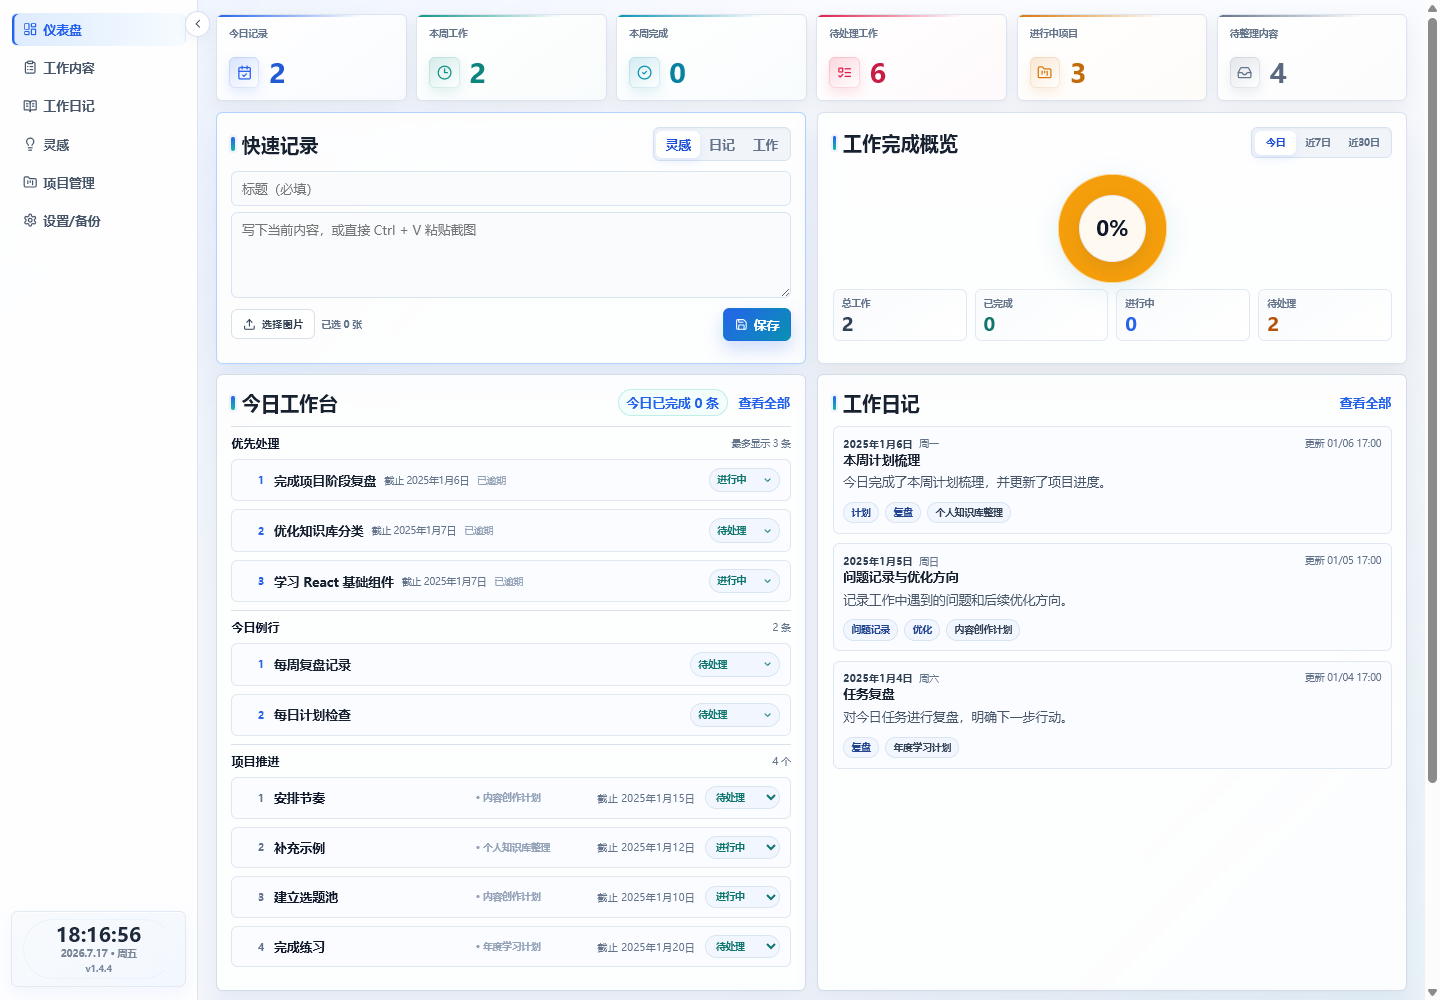Open the diary entry 问题记录与优化方向
Screen dimensions: 1440x1000
(1112, 597)
